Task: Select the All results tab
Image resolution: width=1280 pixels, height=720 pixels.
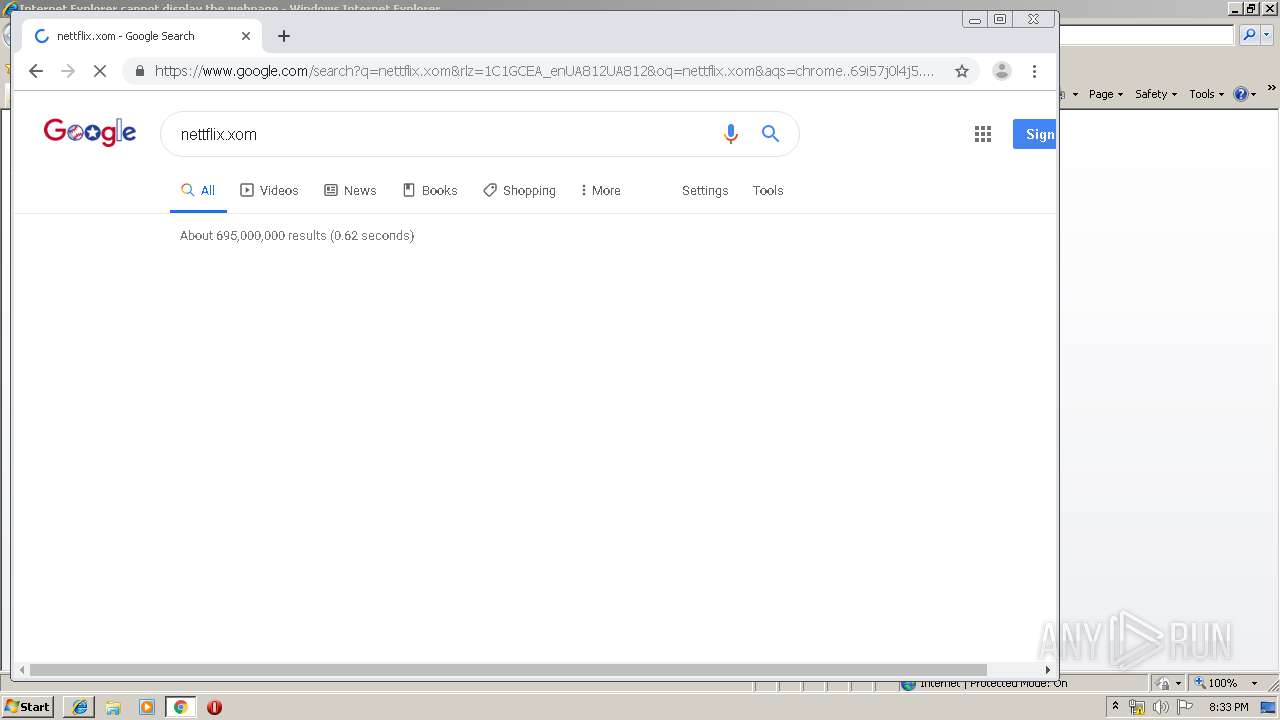Action: (x=198, y=190)
